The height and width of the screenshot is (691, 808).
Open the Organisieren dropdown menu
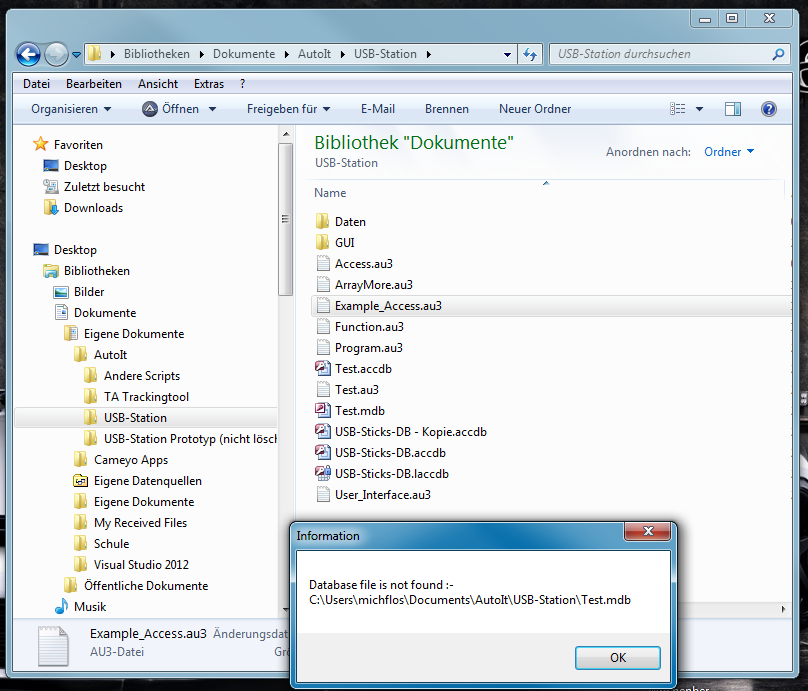(x=71, y=109)
